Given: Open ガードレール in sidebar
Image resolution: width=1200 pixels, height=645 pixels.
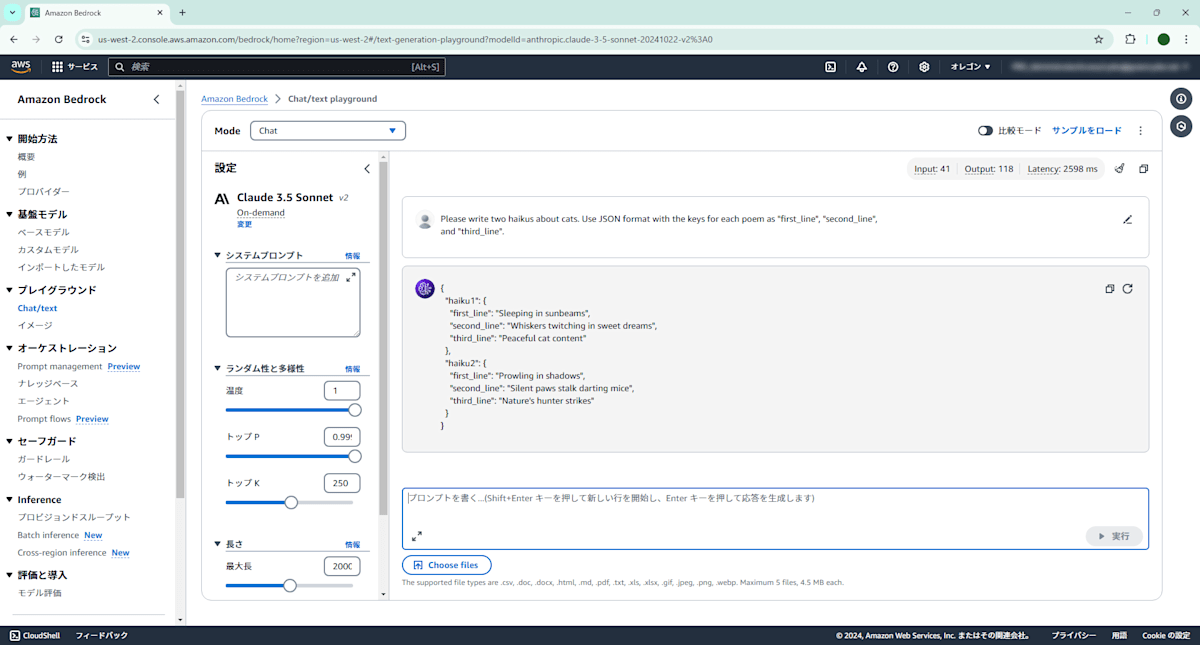Looking at the screenshot, I should click(43, 459).
